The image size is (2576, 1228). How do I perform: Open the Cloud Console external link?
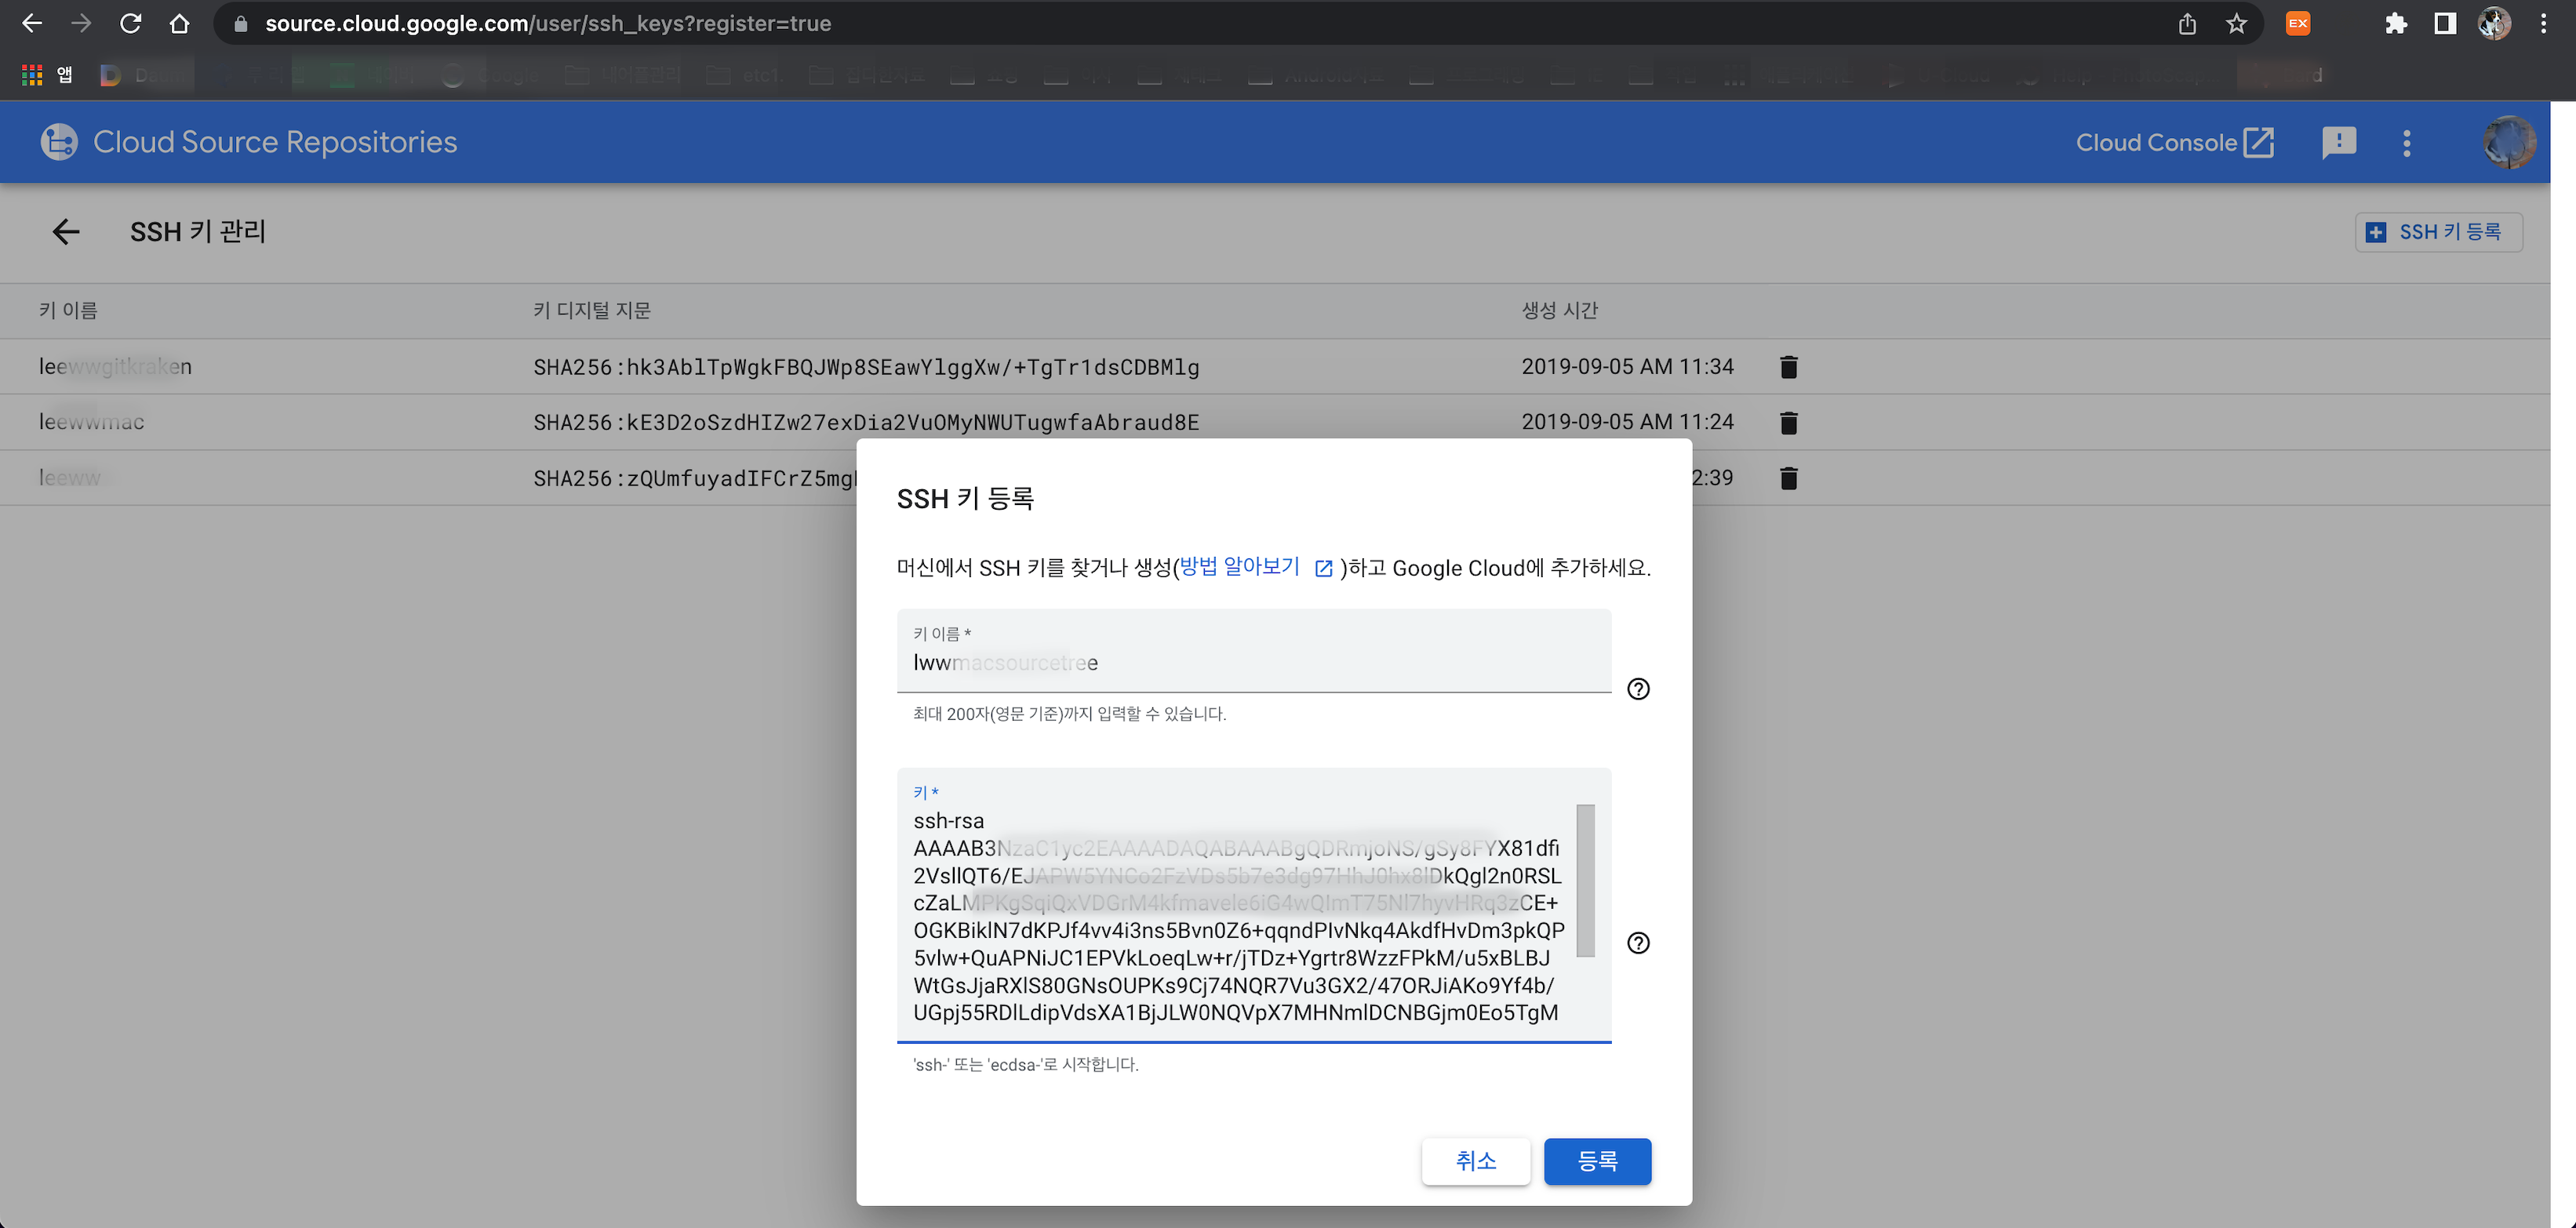coord(2174,143)
